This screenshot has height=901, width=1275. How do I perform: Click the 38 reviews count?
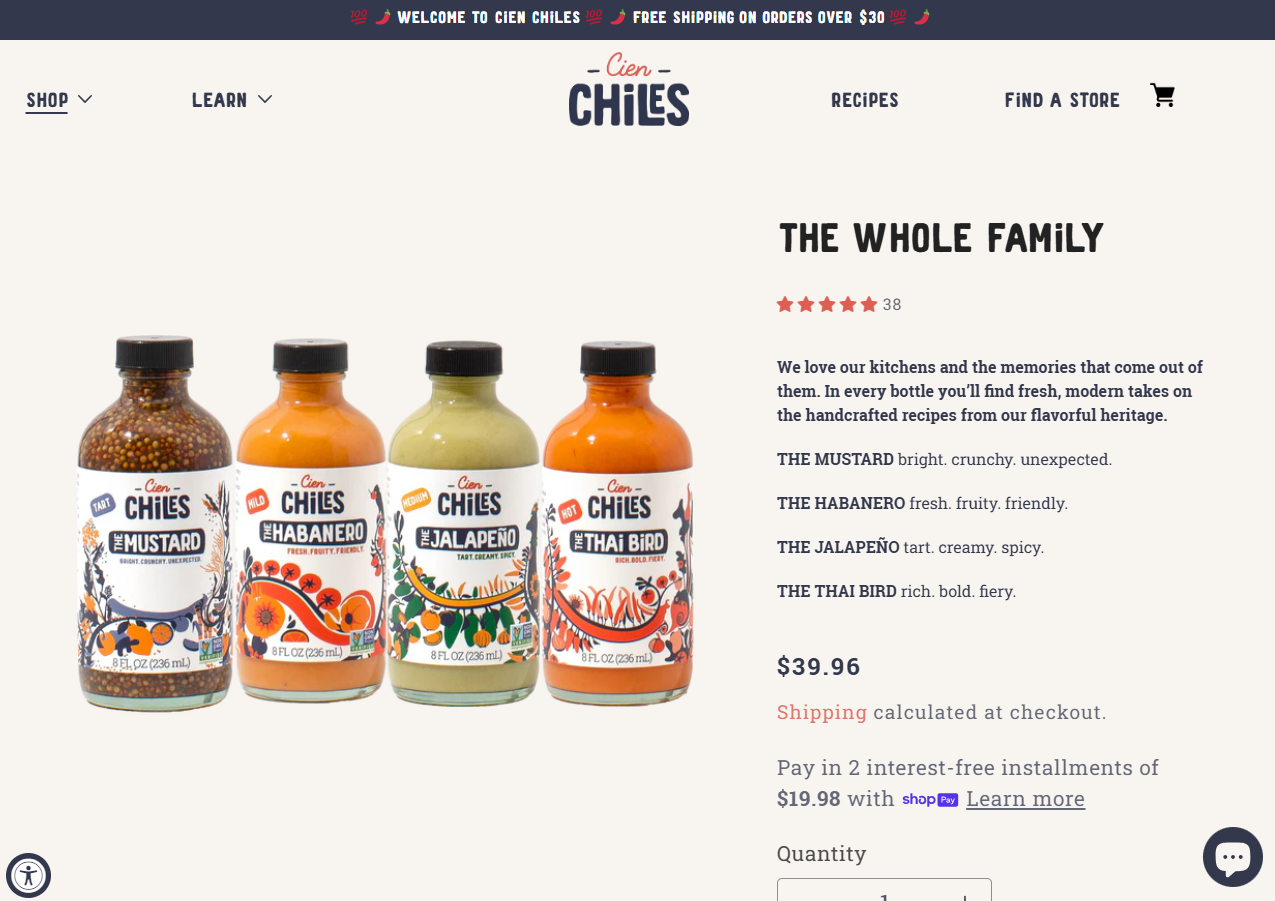click(892, 305)
